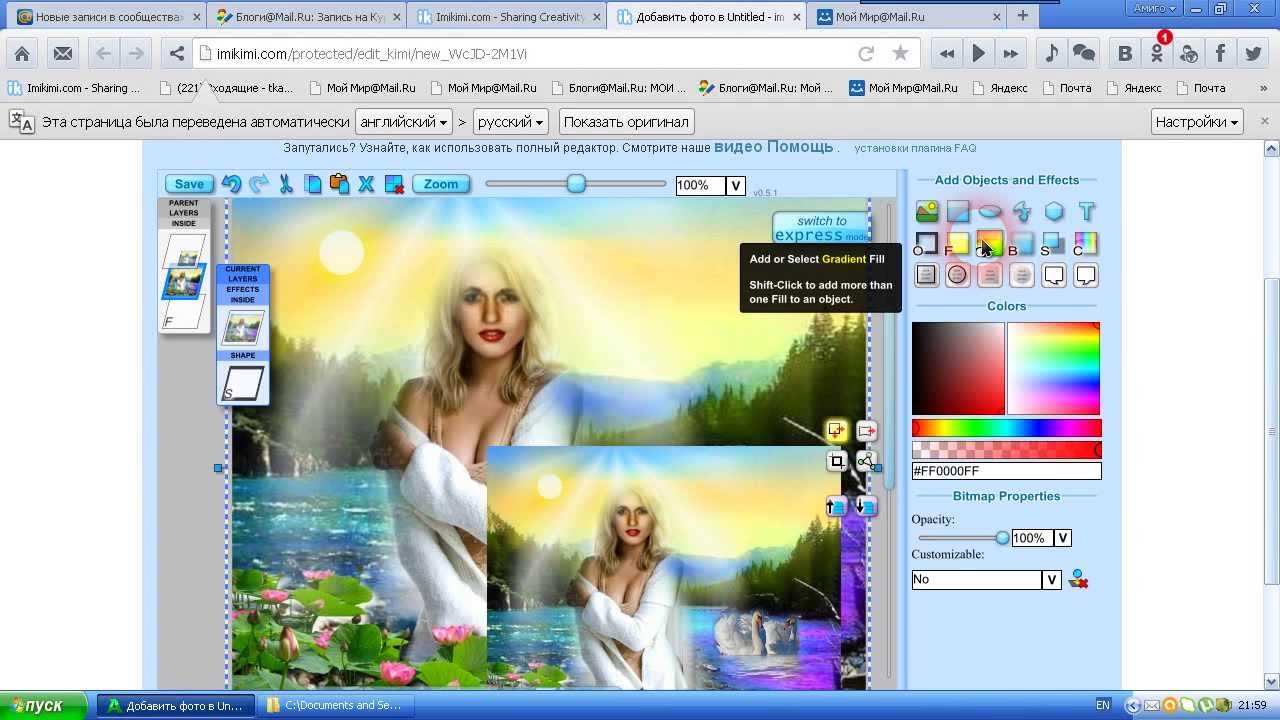Move layer up with the arrow icon
The width and height of the screenshot is (1280, 720).
pos(836,507)
